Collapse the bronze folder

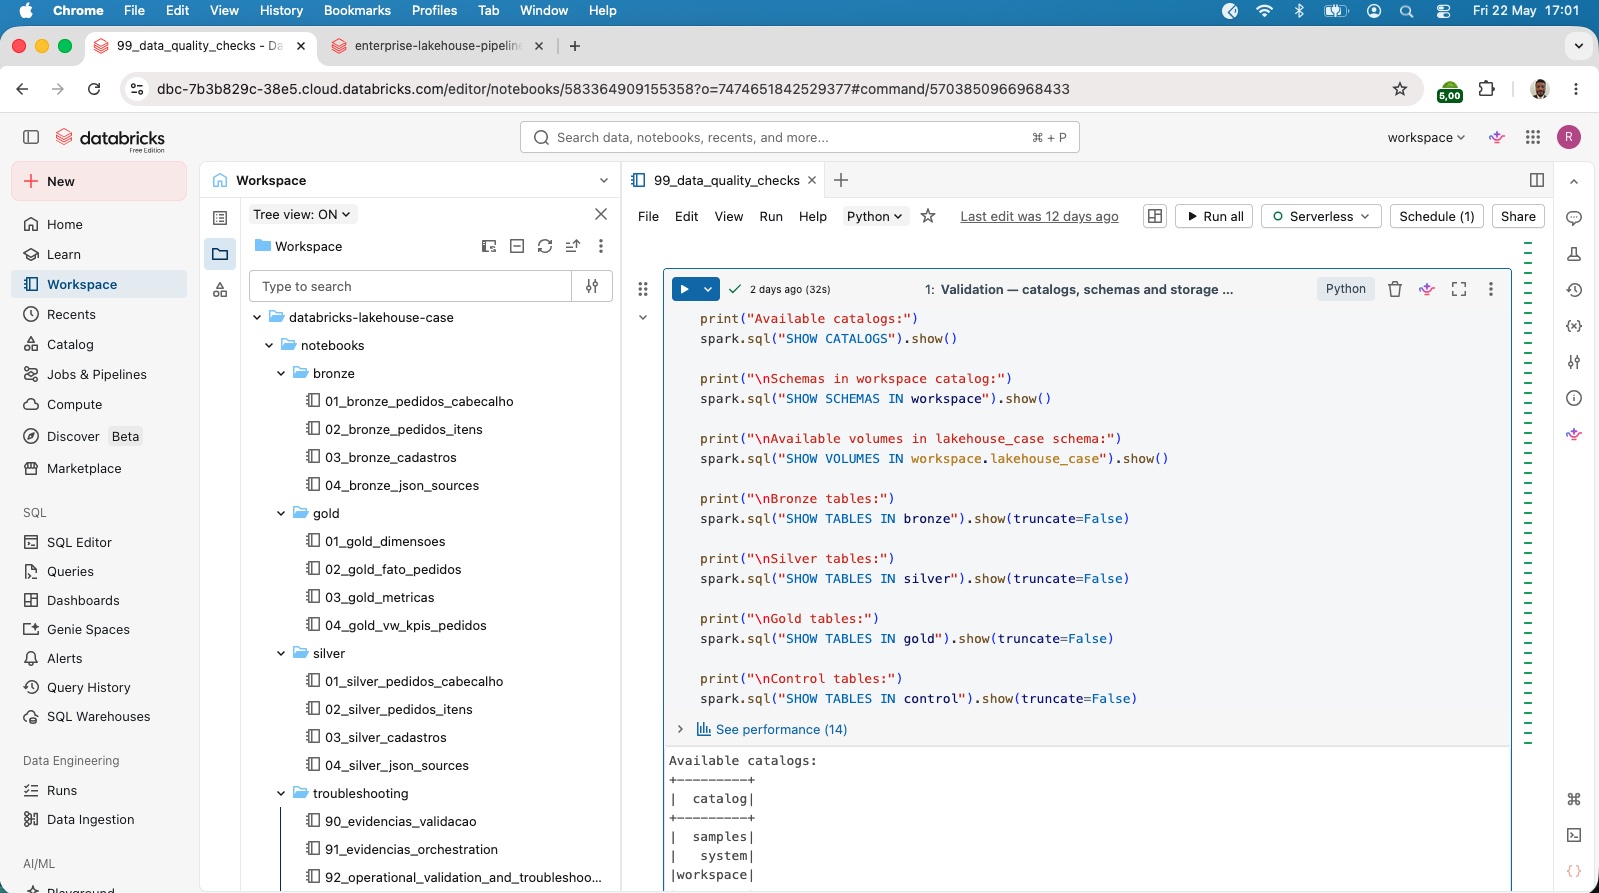coord(281,373)
